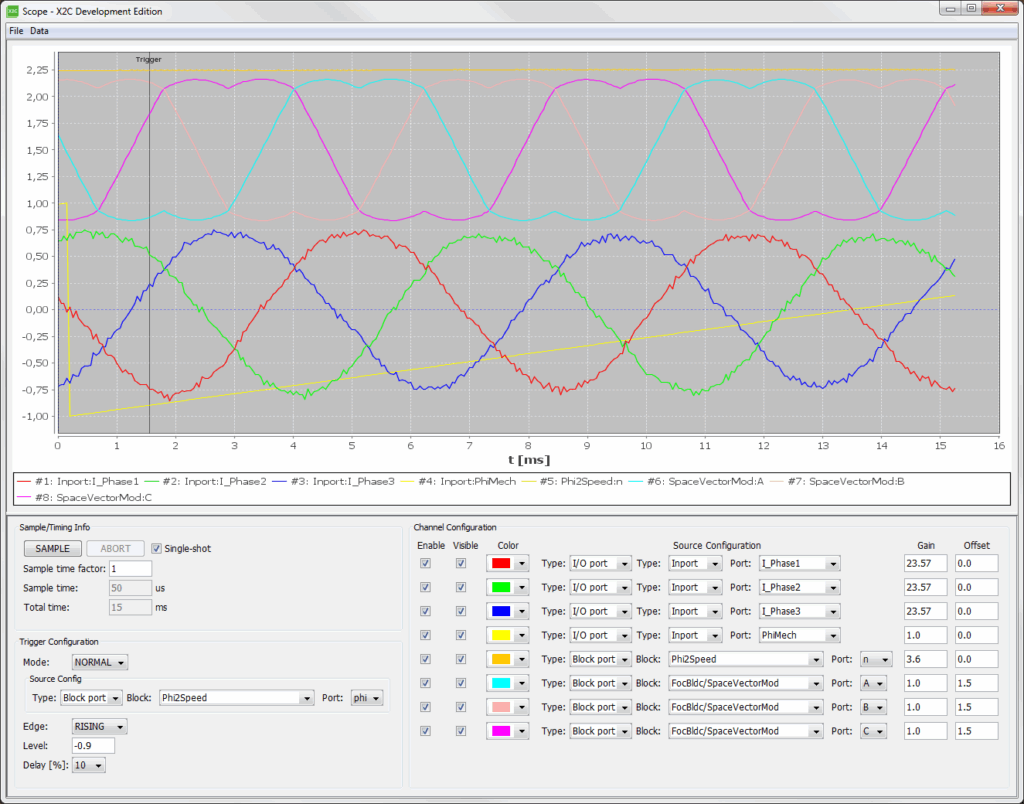Click the t [ms] axis label
Image resolution: width=1024 pixels, height=804 pixels.
[529, 460]
